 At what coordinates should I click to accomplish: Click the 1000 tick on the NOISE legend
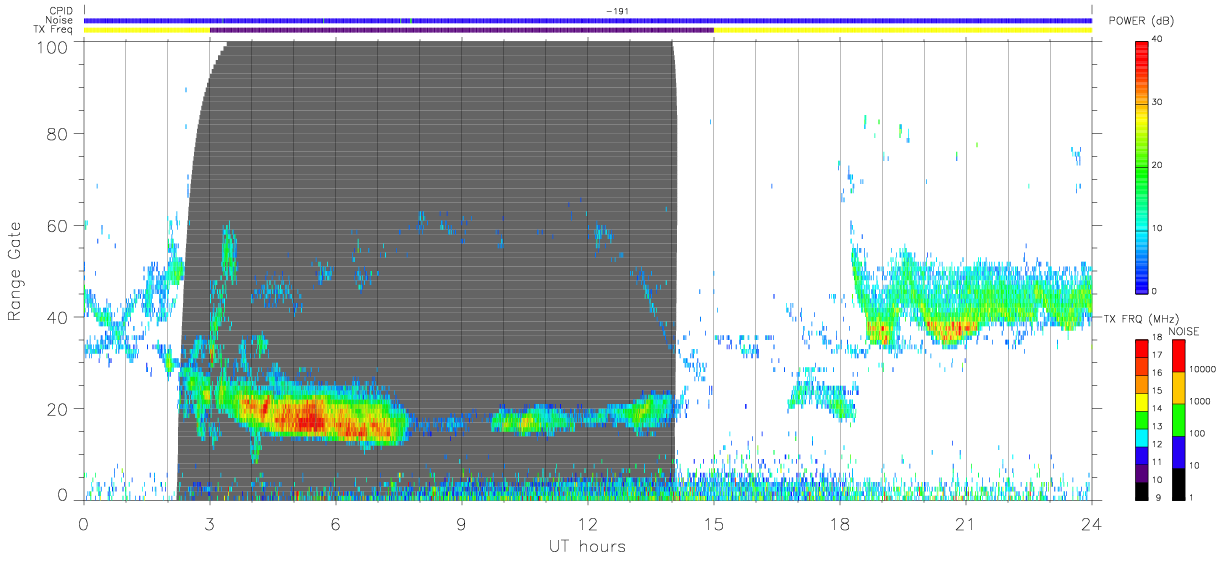[x=1202, y=402]
